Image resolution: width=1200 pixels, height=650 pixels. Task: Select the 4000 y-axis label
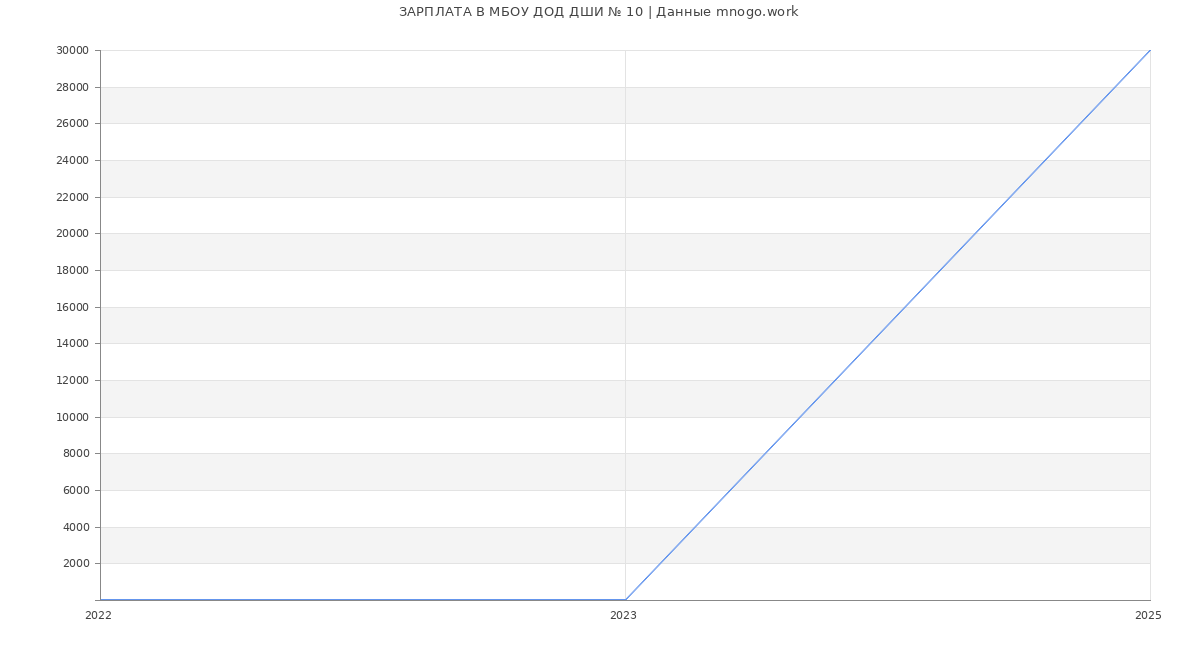(x=76, y=527)
